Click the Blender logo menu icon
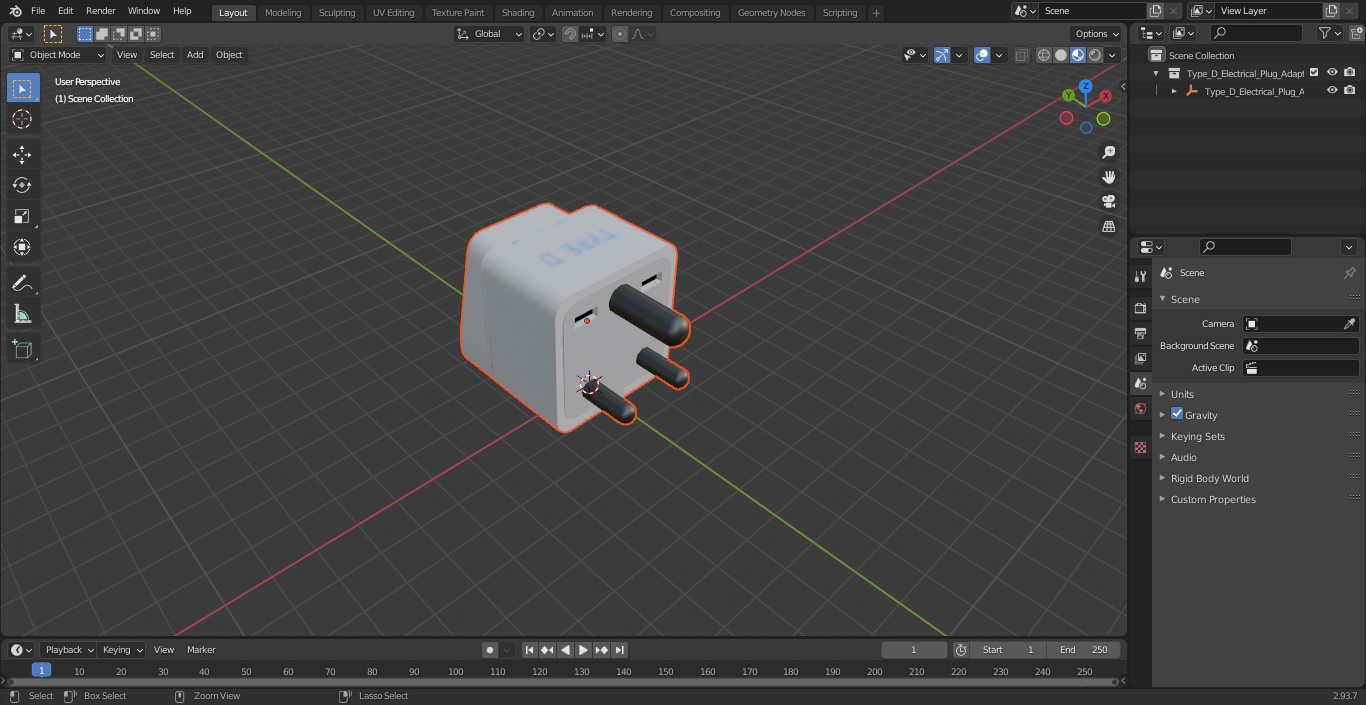Image resolution: width=1366 pixels, height=705 pixels. [x=15, y=11]
